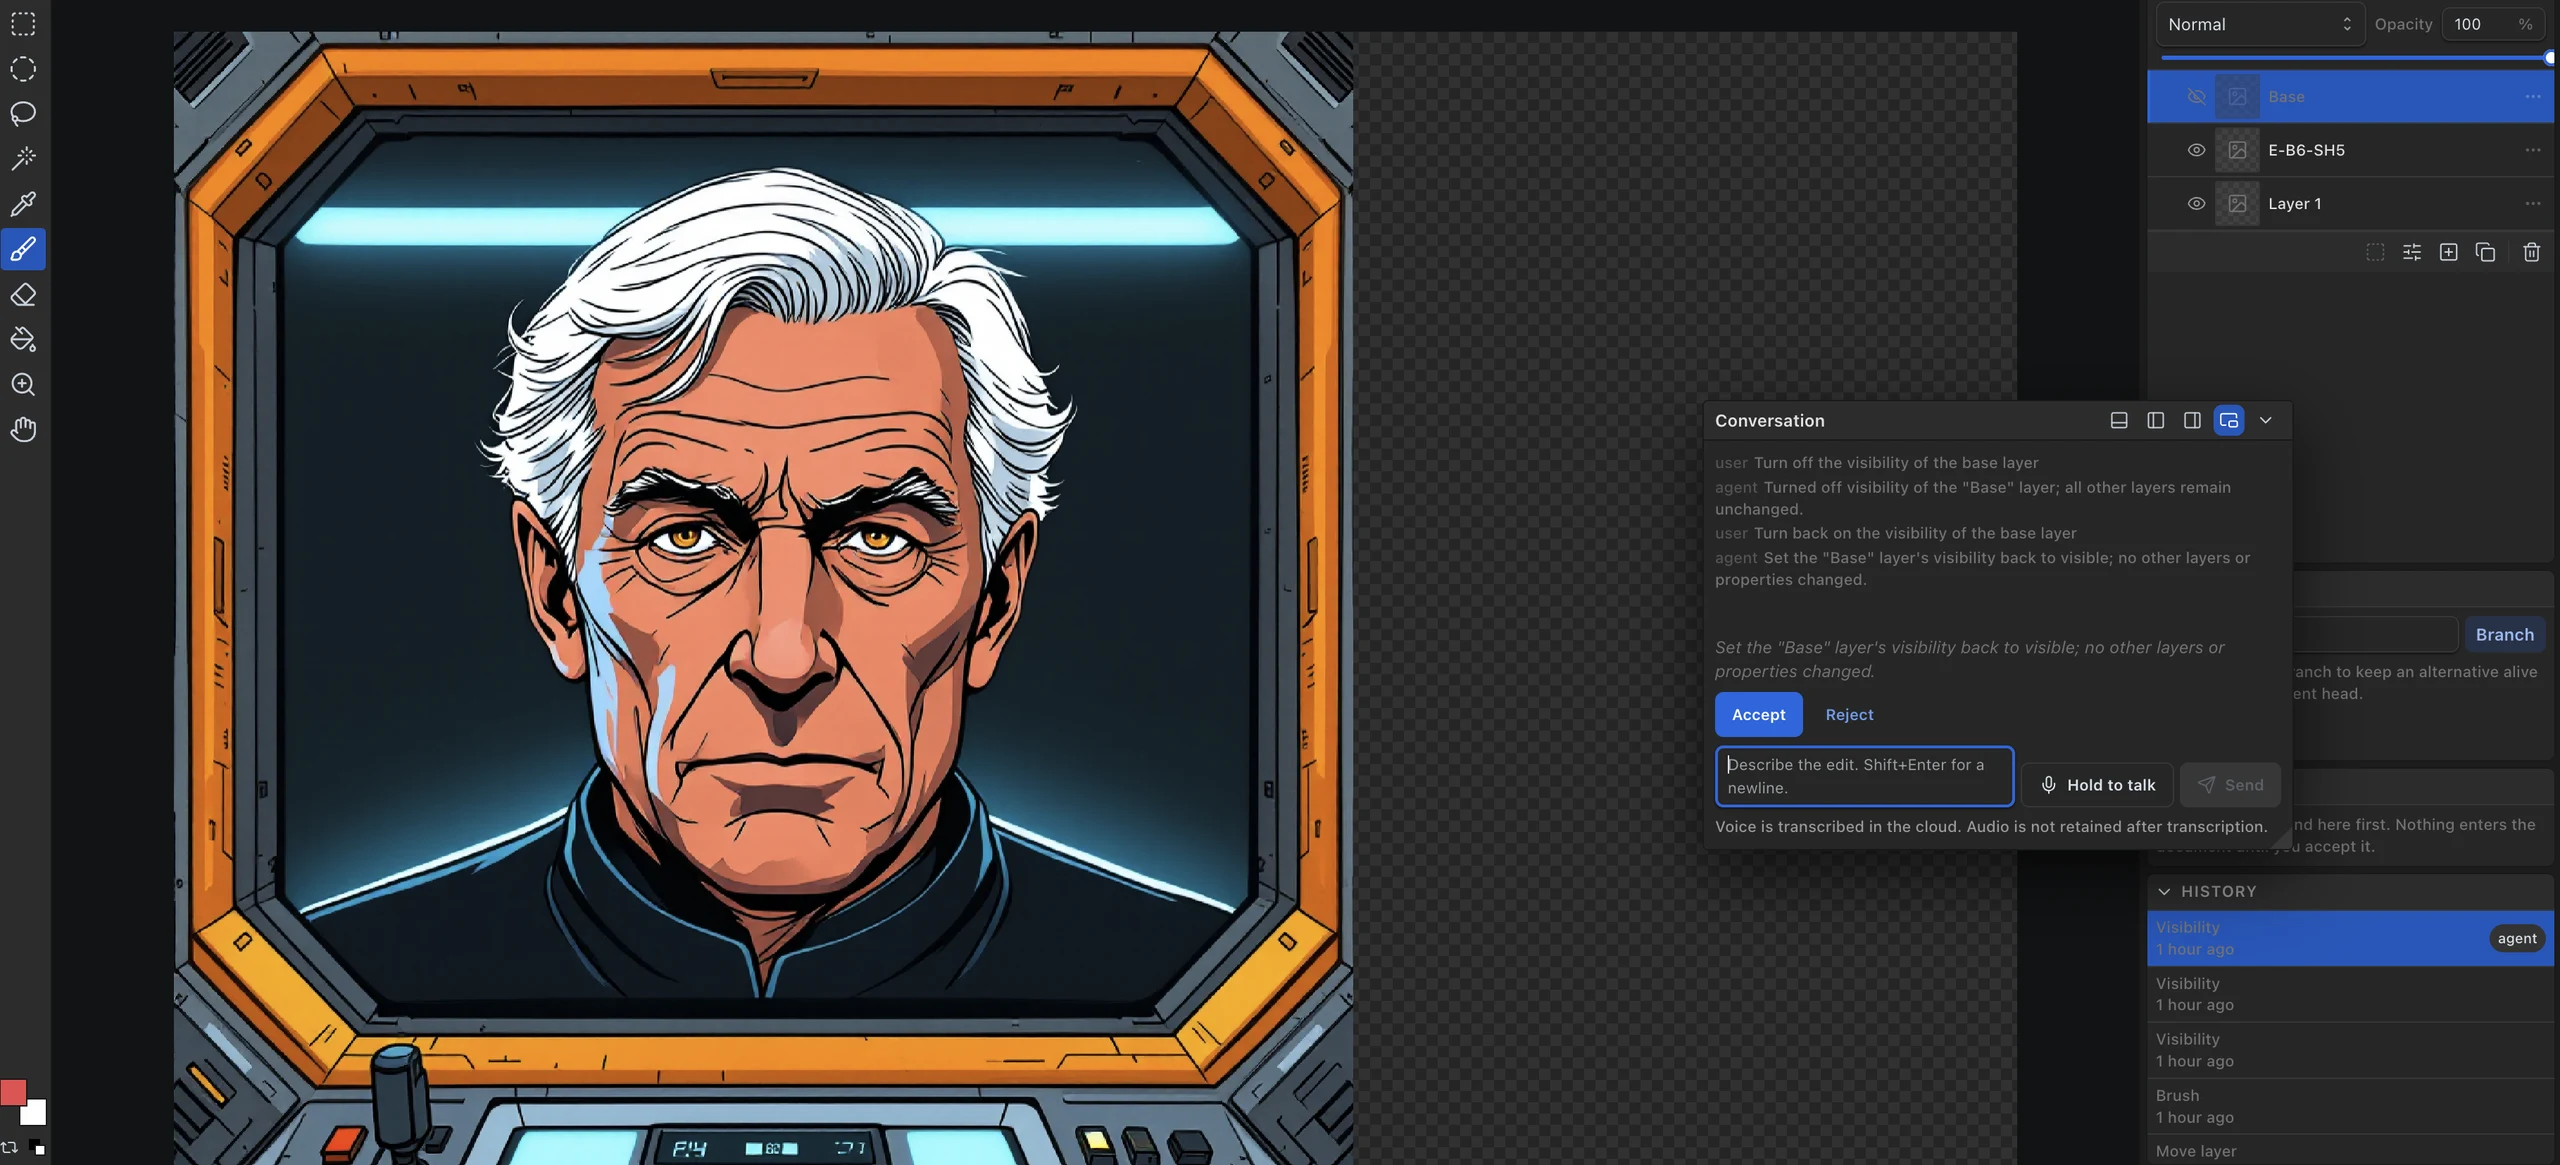Screen dimensions: 2560x1165
Task: Select the magic wand tool
Action: tap(23, 159)
